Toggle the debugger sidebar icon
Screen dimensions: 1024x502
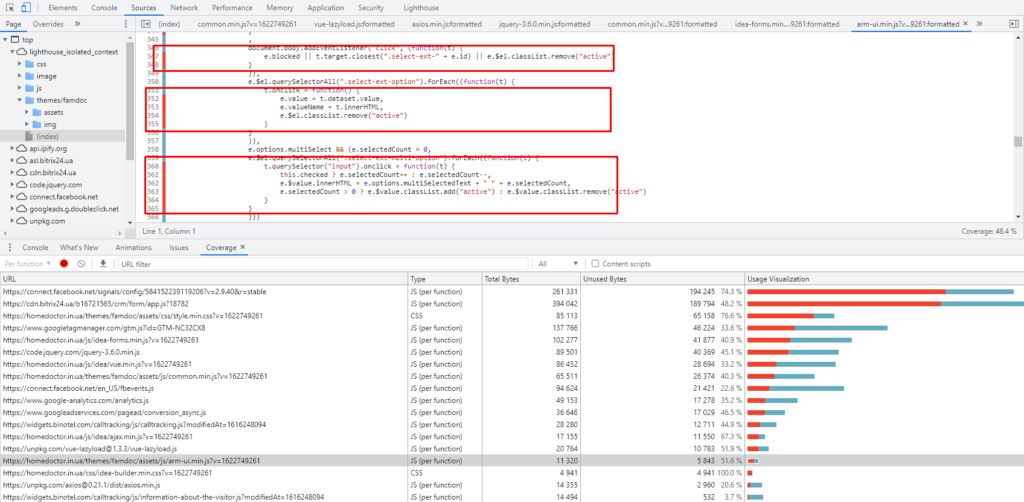pyautogui.click(x=1013, y=24)
